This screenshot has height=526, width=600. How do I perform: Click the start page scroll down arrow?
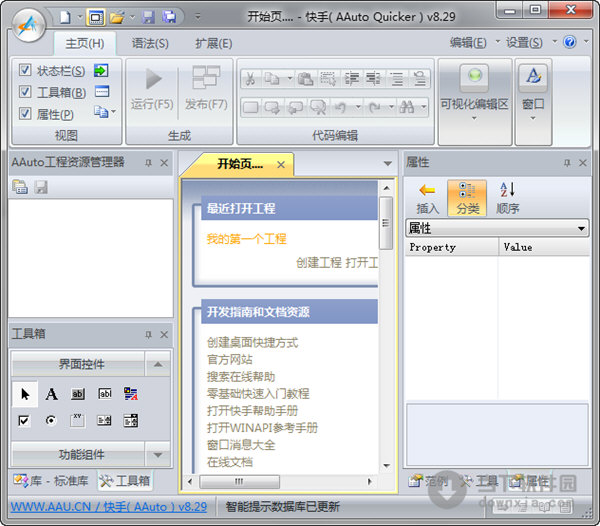pyautogui.click(x=386, y=466)
